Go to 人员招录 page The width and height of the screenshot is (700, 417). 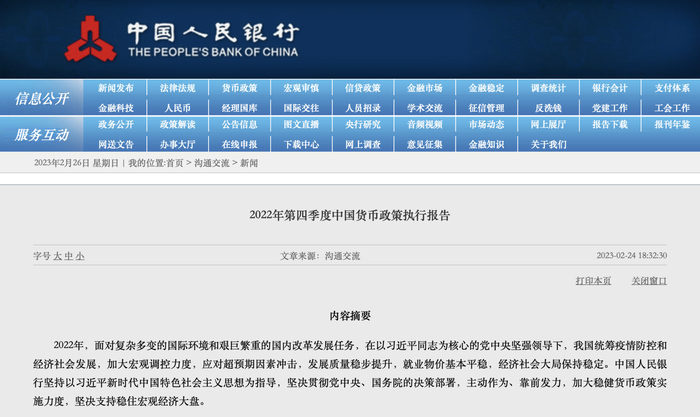pos(363,108)
